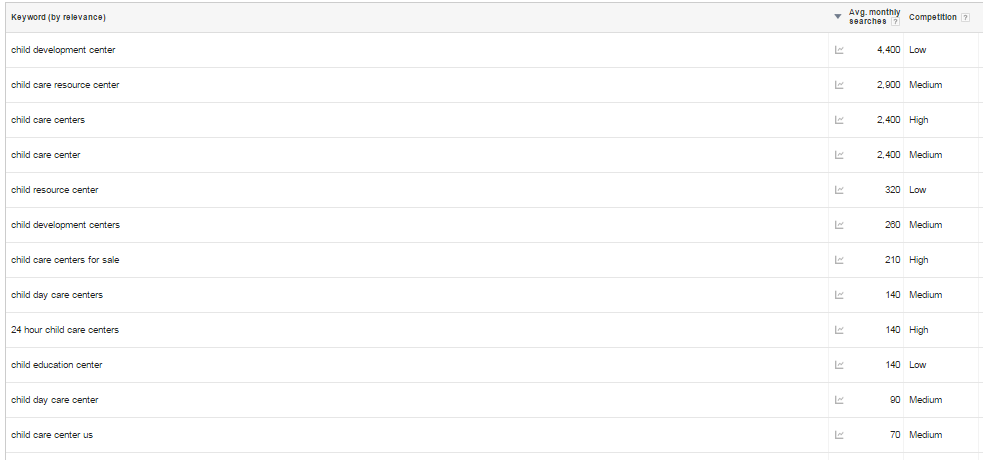Viewport: 983px width, 460px height.
Task: View trend chart icon for child resource center
Action: click(x=839, y=190)
